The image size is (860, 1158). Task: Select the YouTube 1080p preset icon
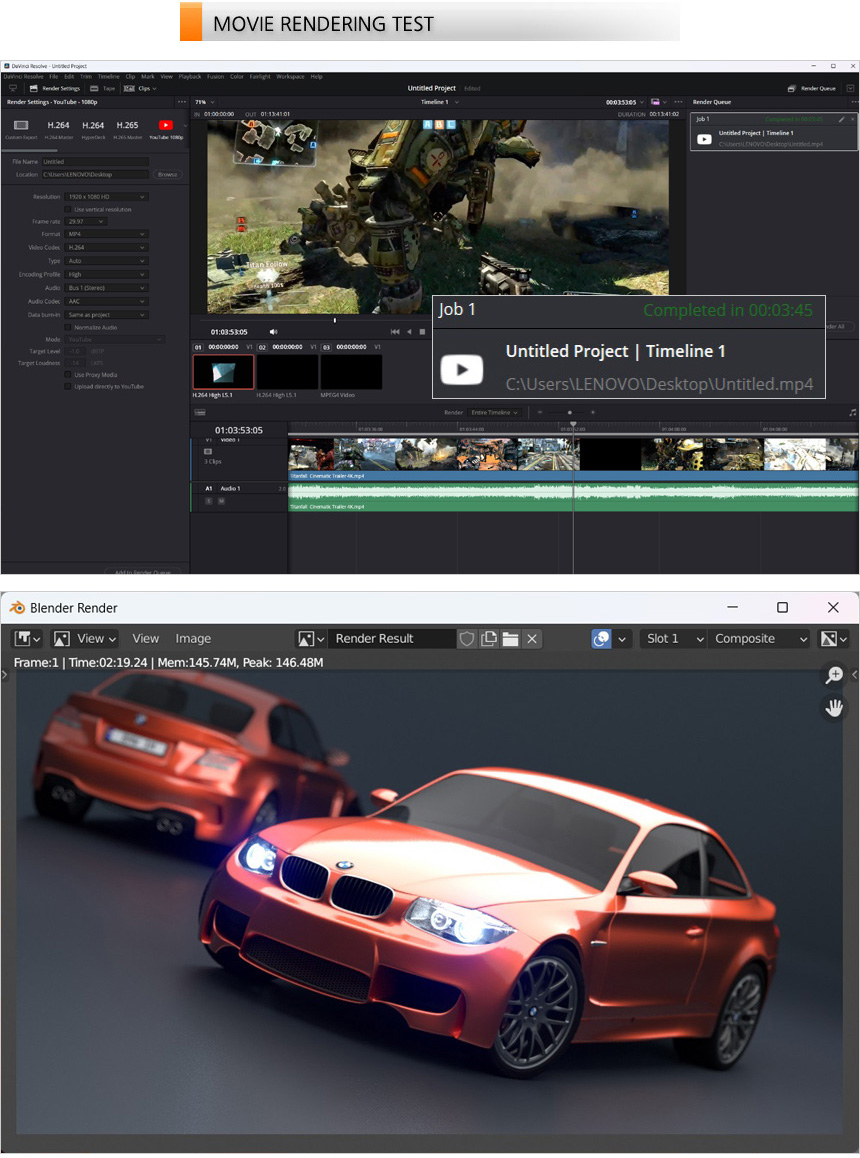point(165,126)
